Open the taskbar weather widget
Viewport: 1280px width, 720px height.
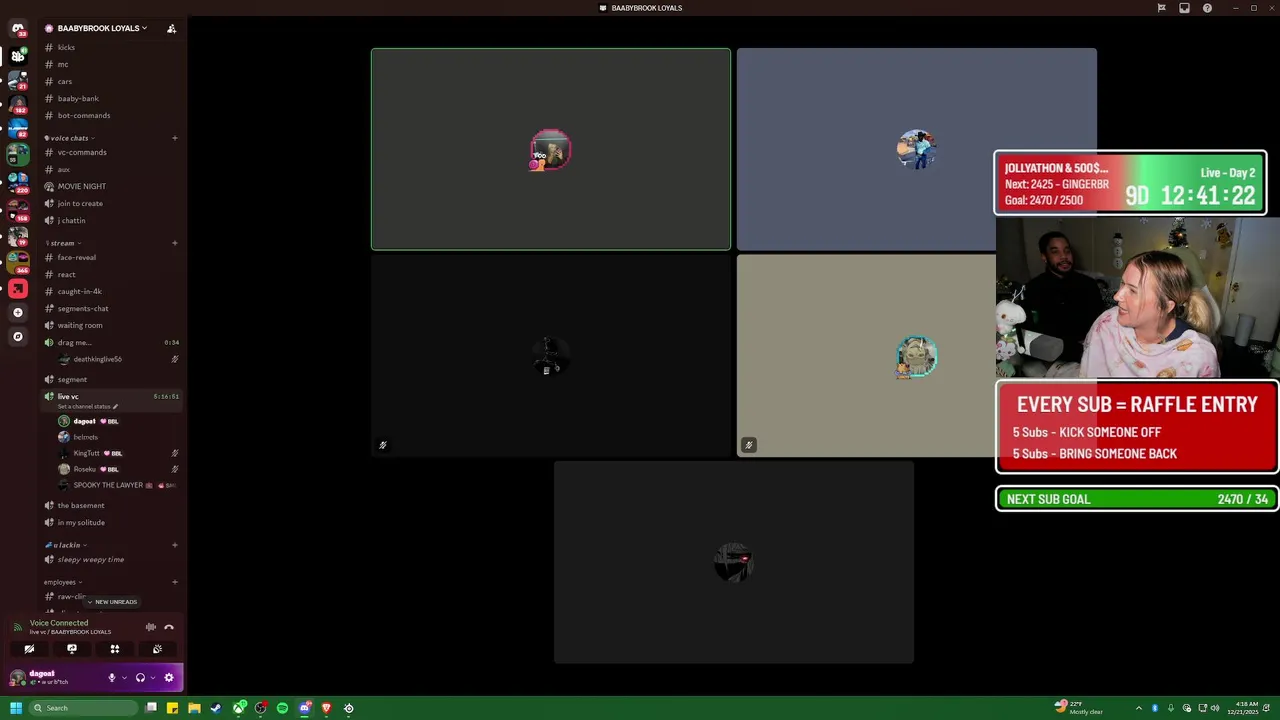pos(1080,708)
